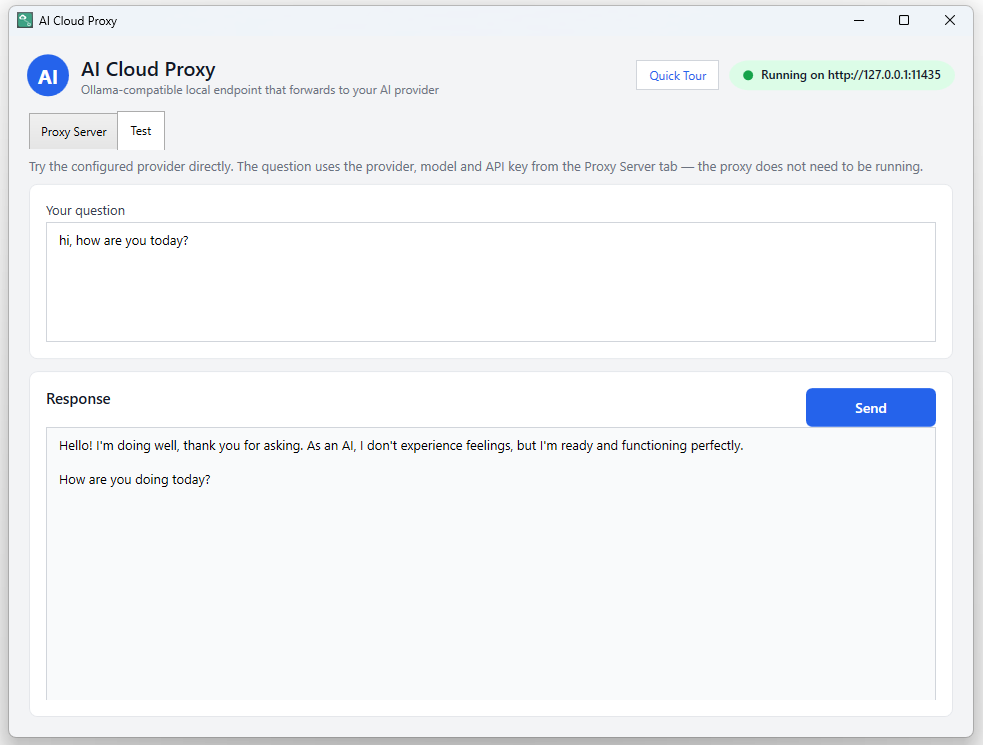
Task: Click the 'Try the configured provider directly' description
Action: pos(476,167)
